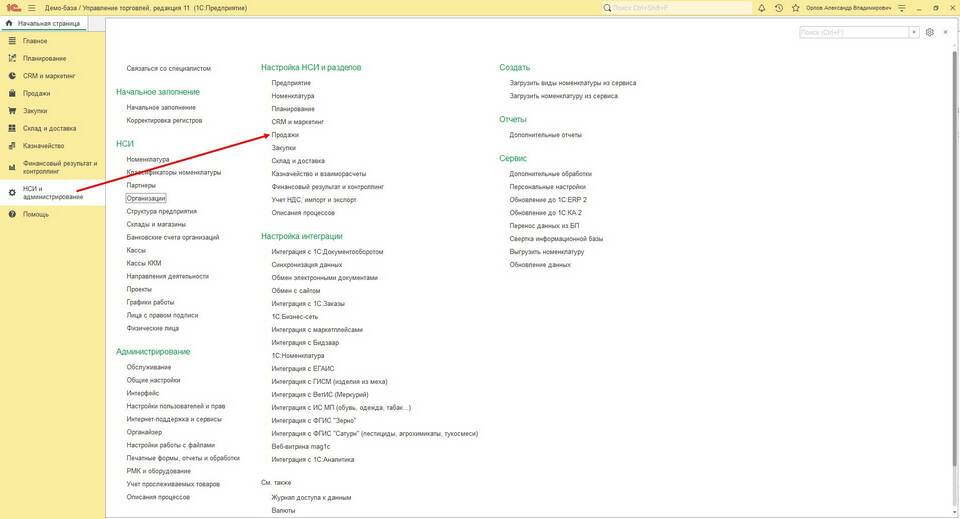Open Склады и магазины link

coord(156,225)
